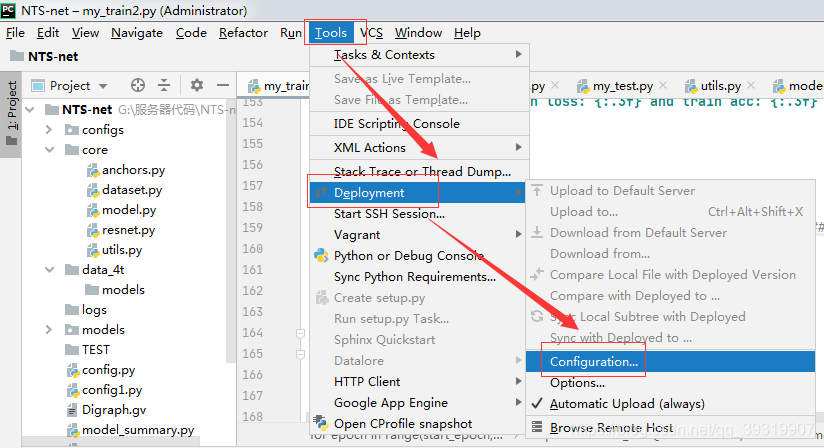Click the Open CProfile snapshot icon

(321, 424)
